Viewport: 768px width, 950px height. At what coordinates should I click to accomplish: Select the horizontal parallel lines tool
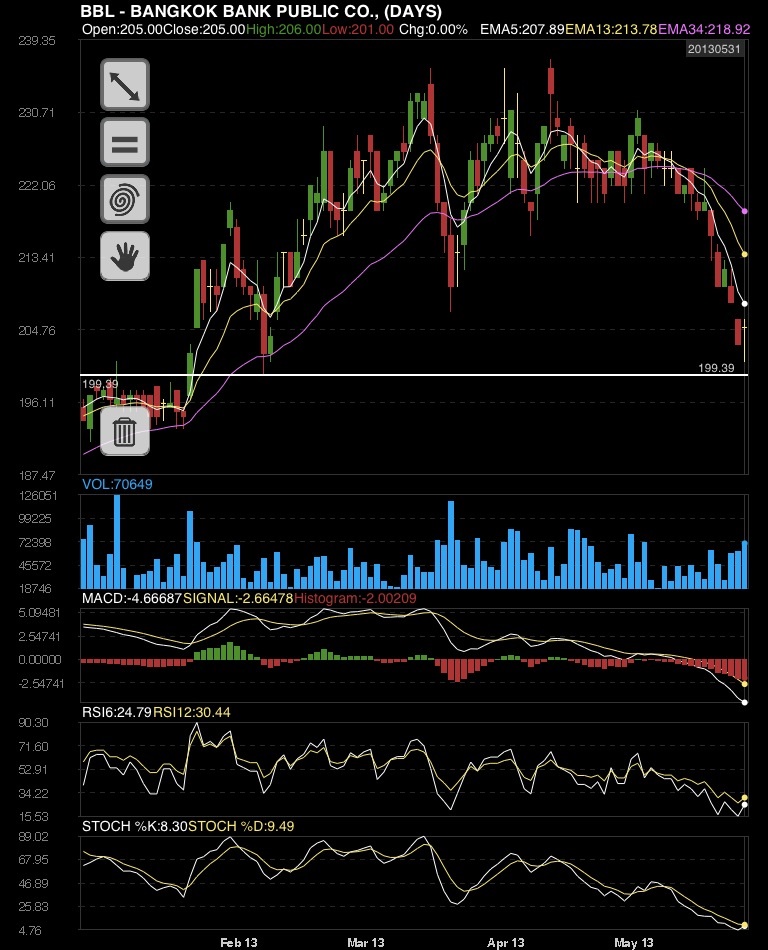tap(125, 142)
